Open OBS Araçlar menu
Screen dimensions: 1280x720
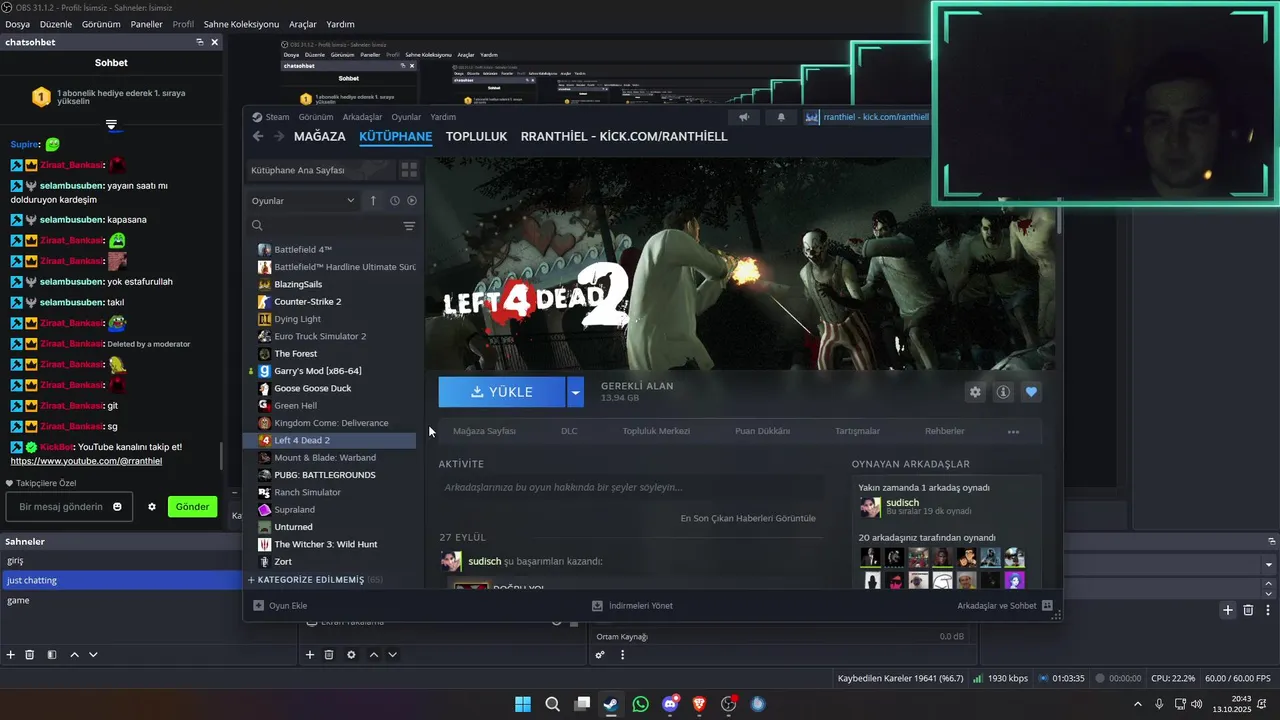[303, 24]
